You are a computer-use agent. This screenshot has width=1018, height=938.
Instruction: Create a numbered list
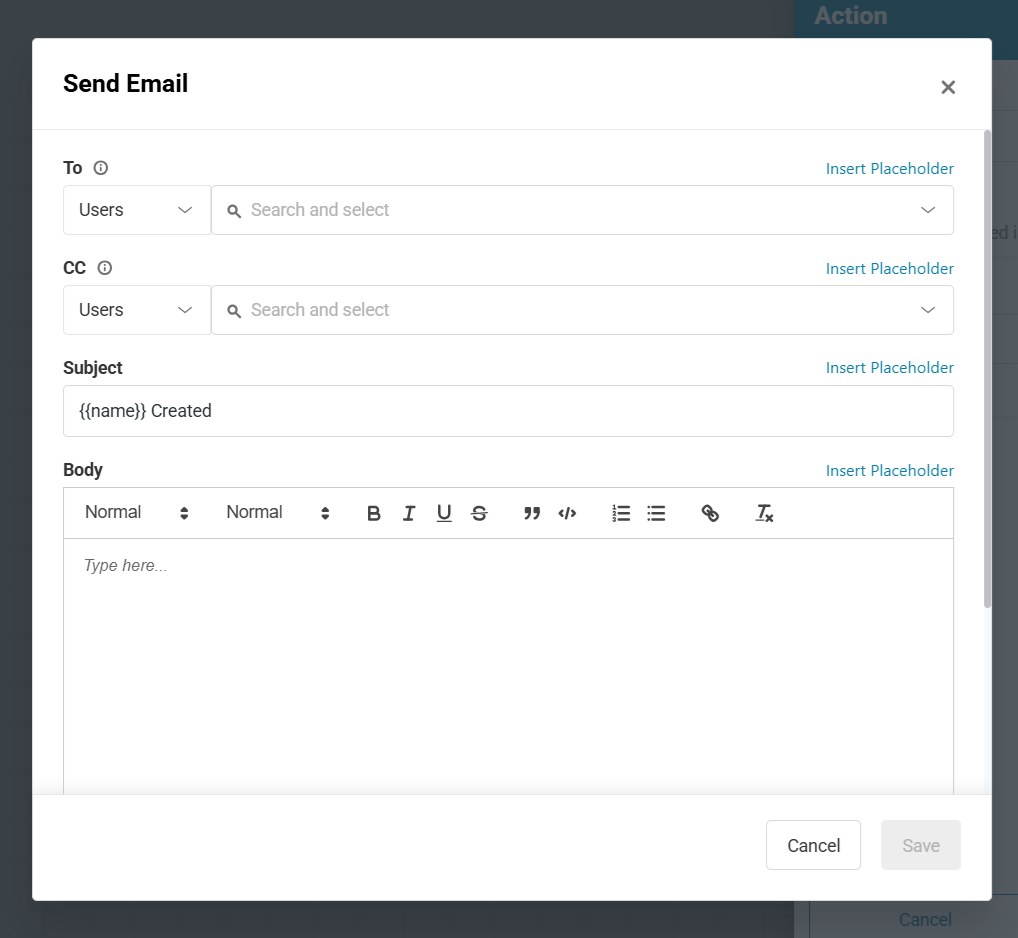coord(621,513)
